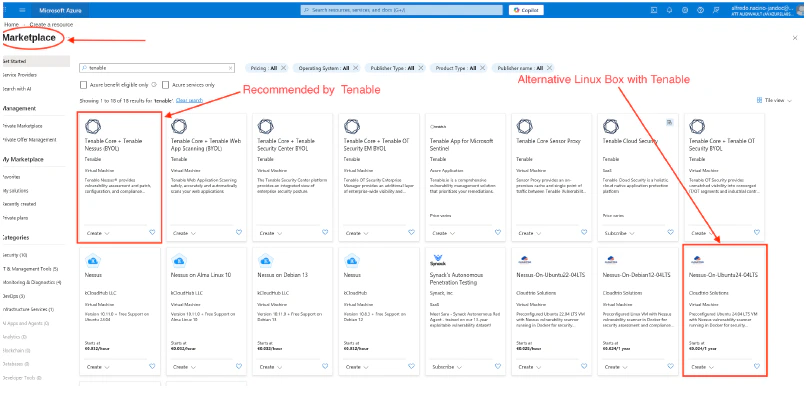
Task: Favorite the Nessus on Alma Linux 10 card
Action: click(x=239, y=367)
